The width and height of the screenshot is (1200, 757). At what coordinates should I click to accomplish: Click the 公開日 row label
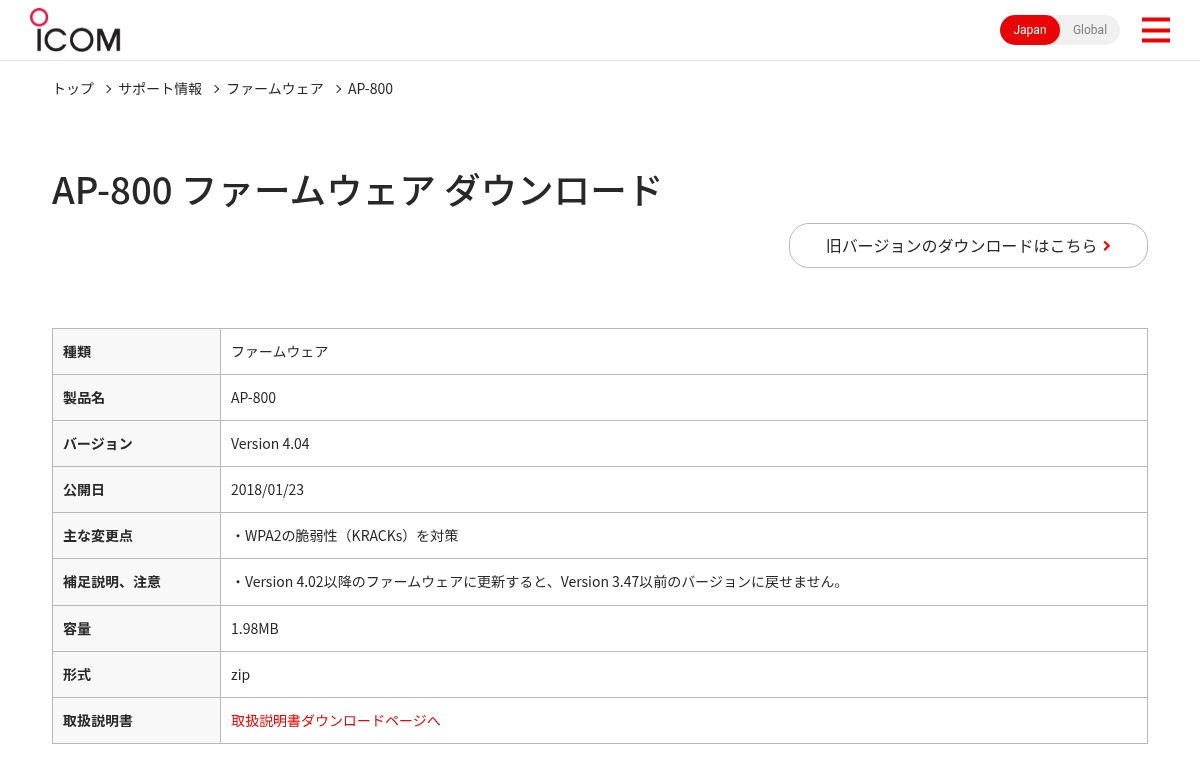click(84, 489)
